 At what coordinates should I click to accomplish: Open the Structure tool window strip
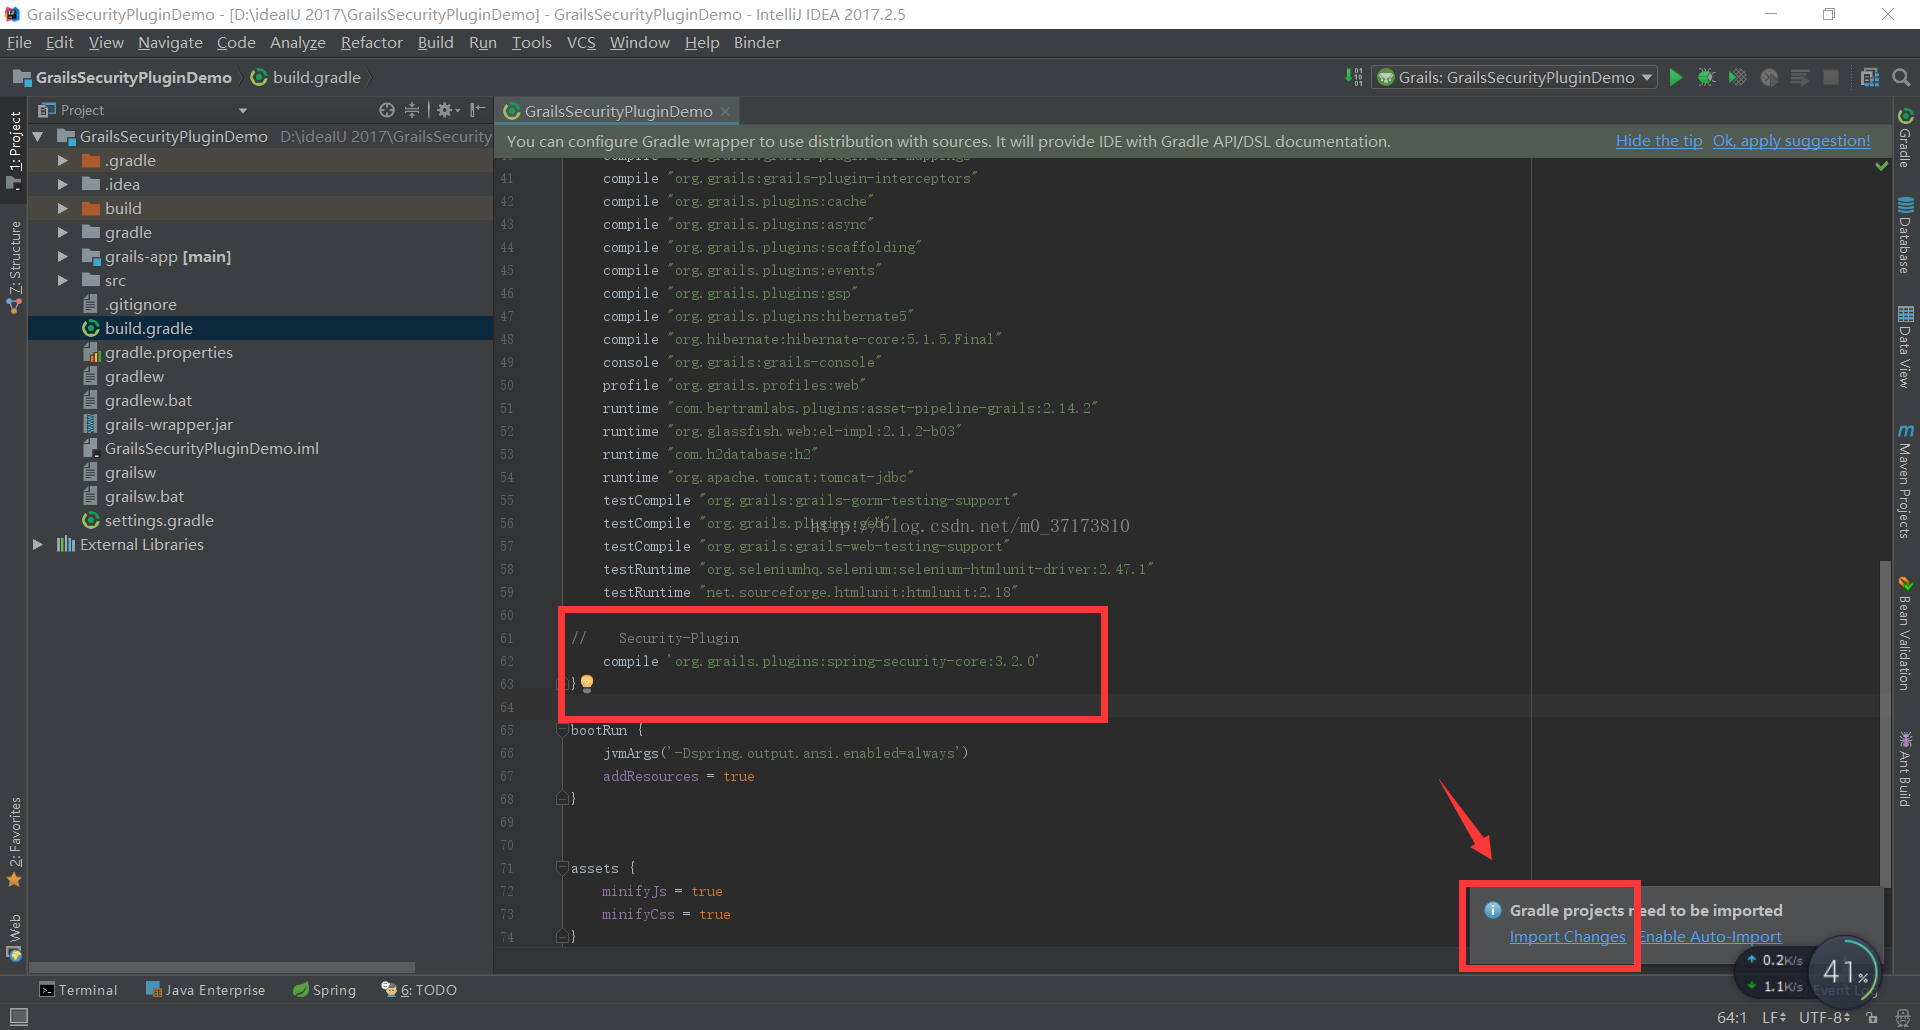14,267
